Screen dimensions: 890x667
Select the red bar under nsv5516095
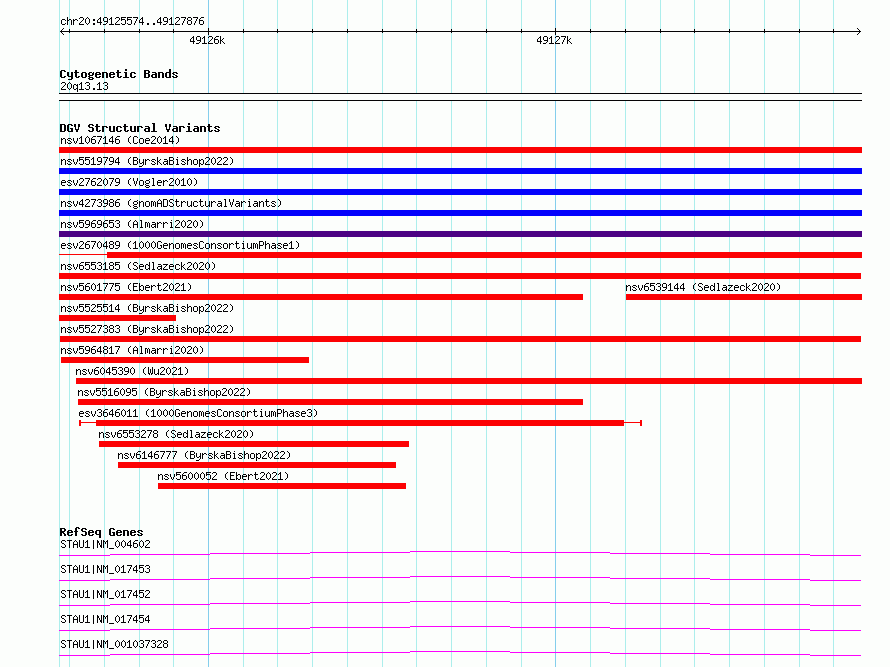click(330, 402)
